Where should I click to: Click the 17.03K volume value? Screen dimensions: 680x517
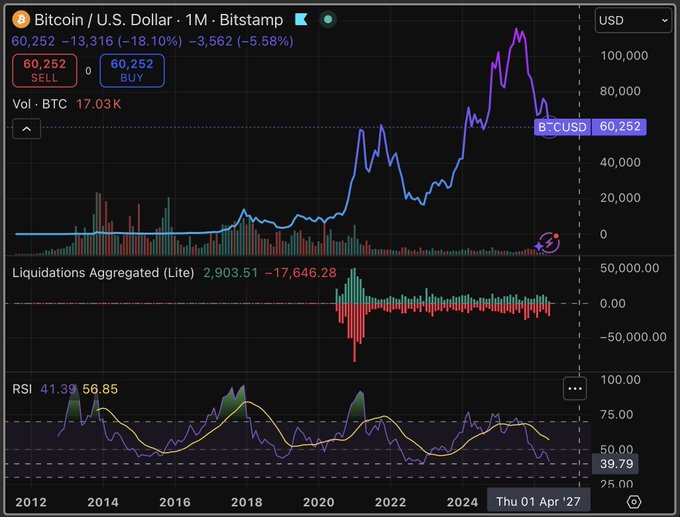tap(98, 104)
